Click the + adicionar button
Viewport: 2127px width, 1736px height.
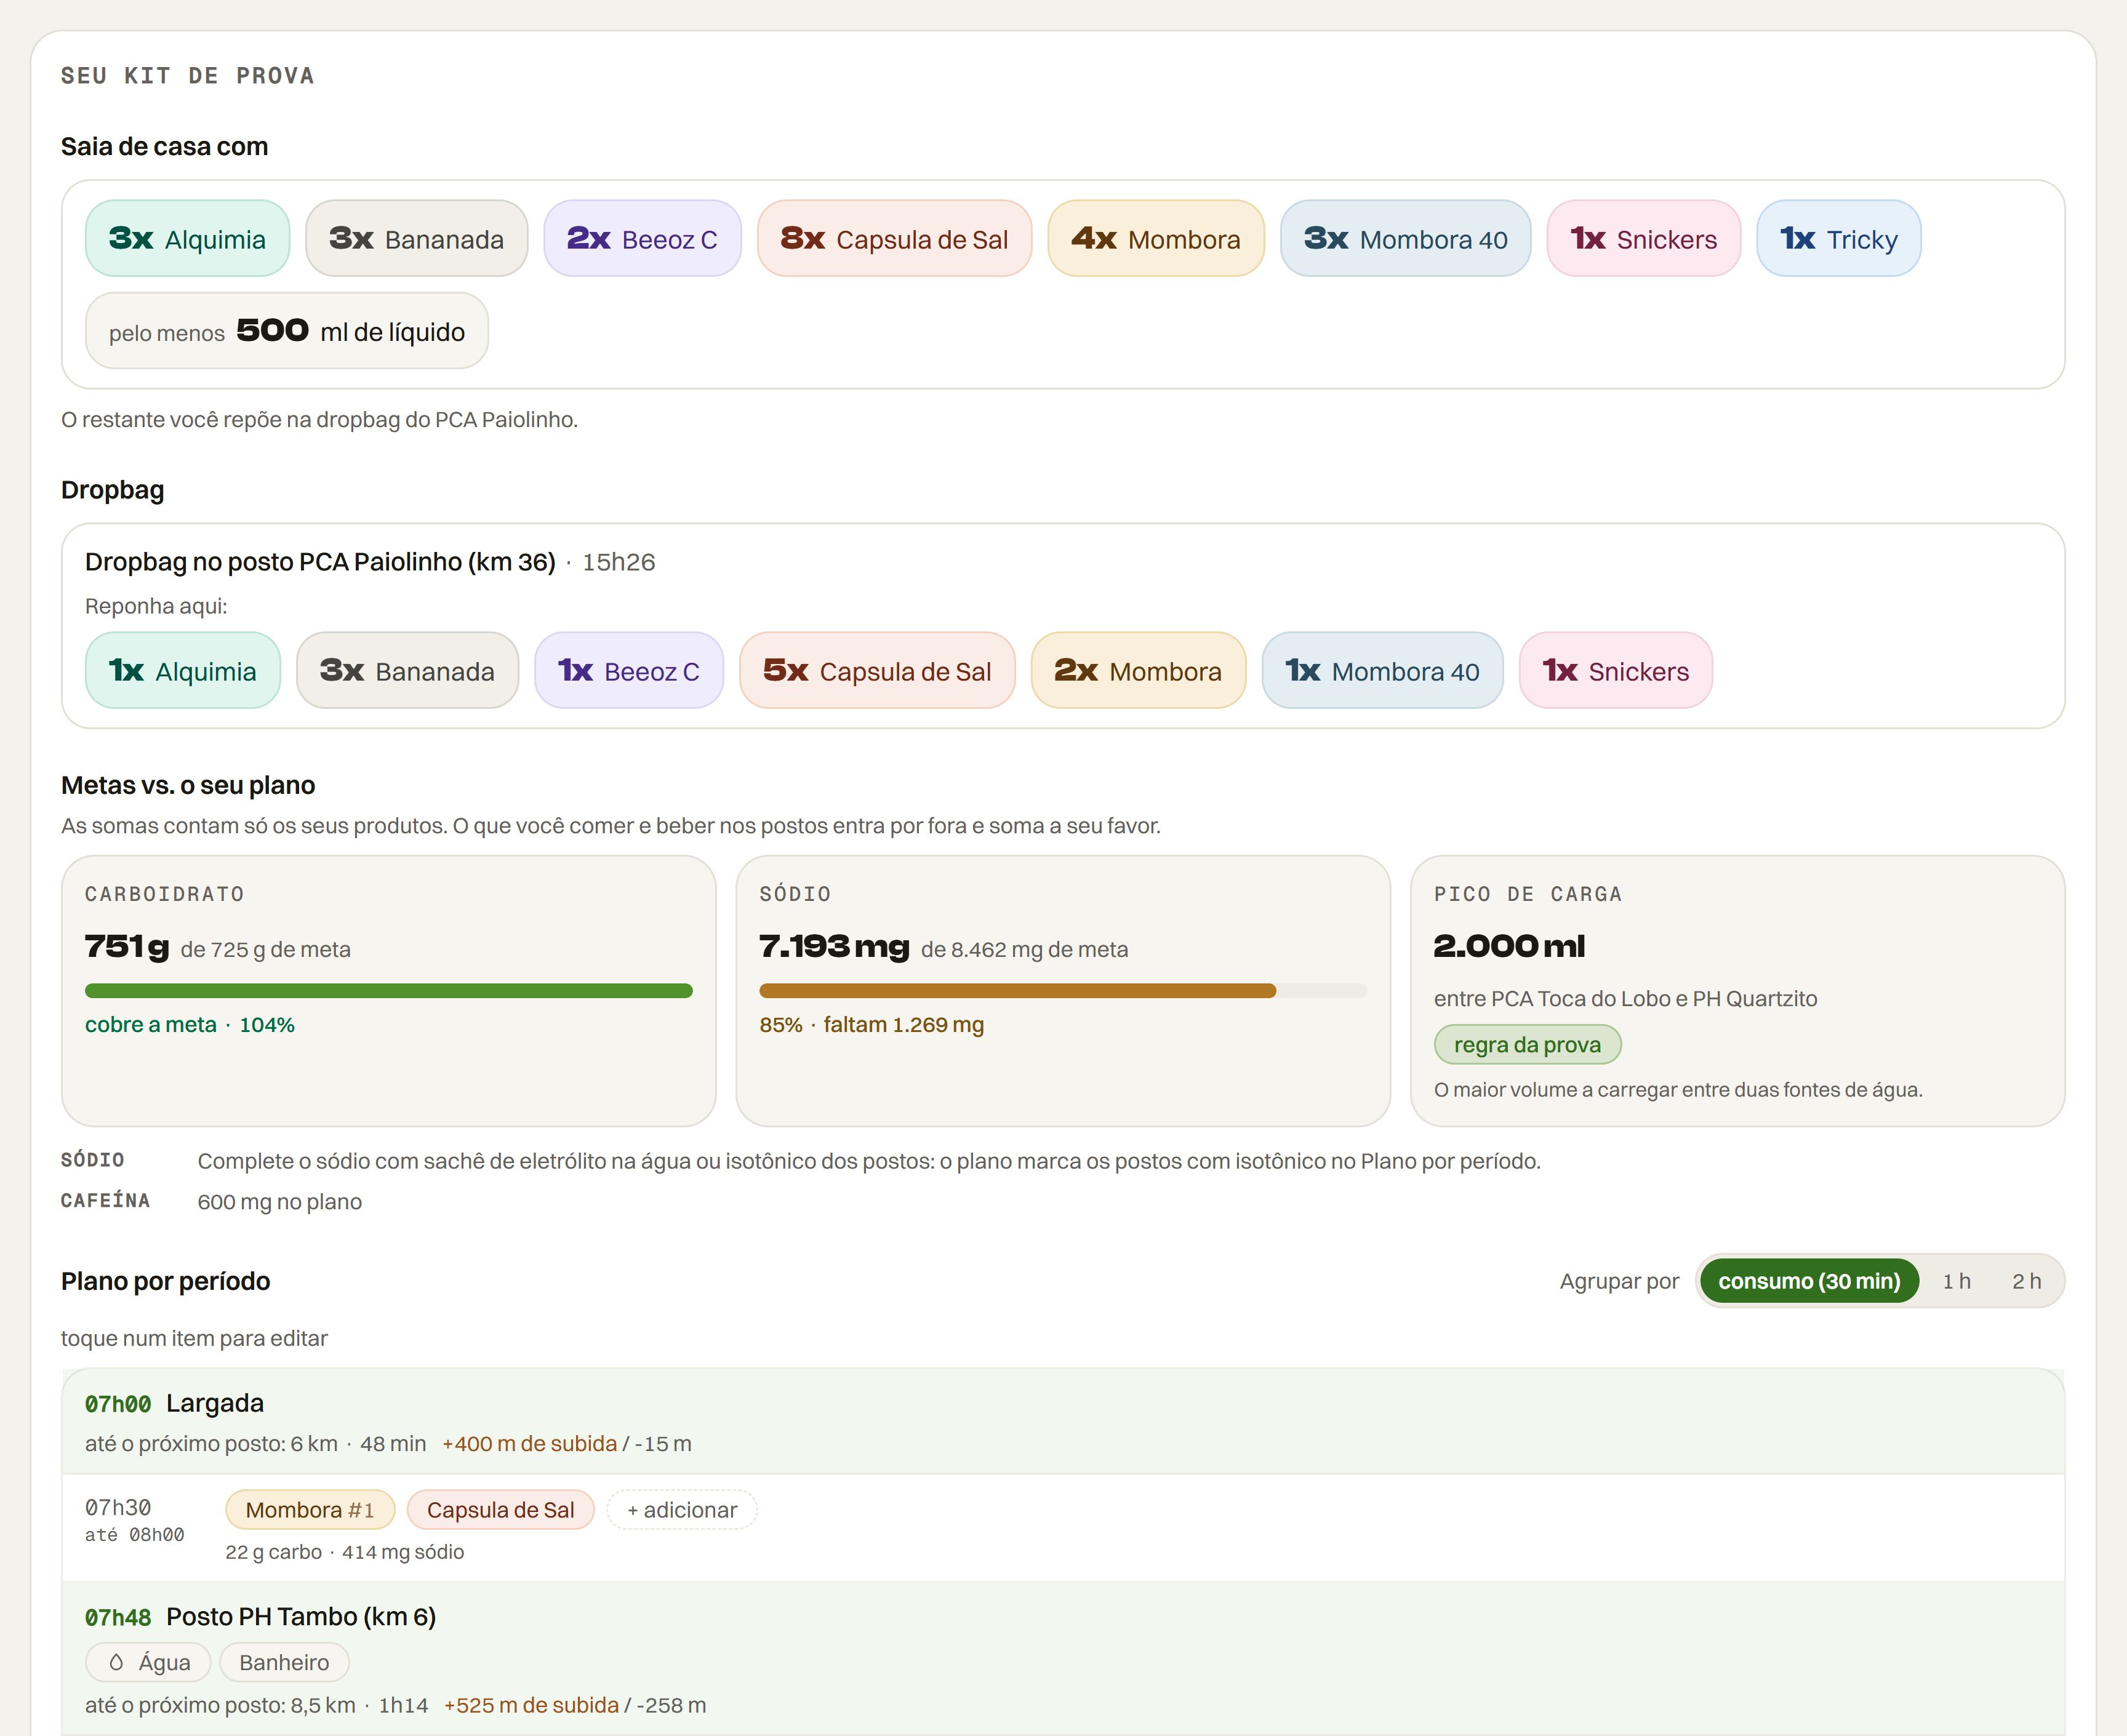click(x=682, y=1510)
